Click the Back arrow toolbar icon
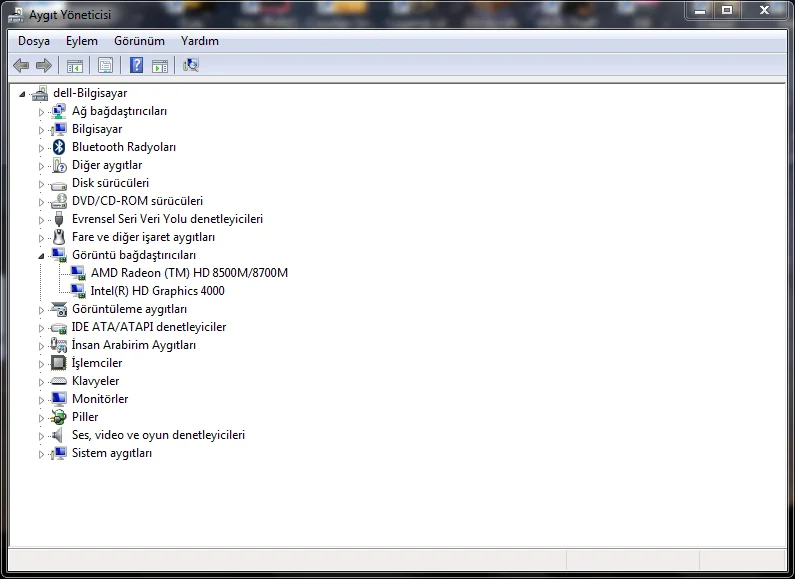 [x=21, y=65]
